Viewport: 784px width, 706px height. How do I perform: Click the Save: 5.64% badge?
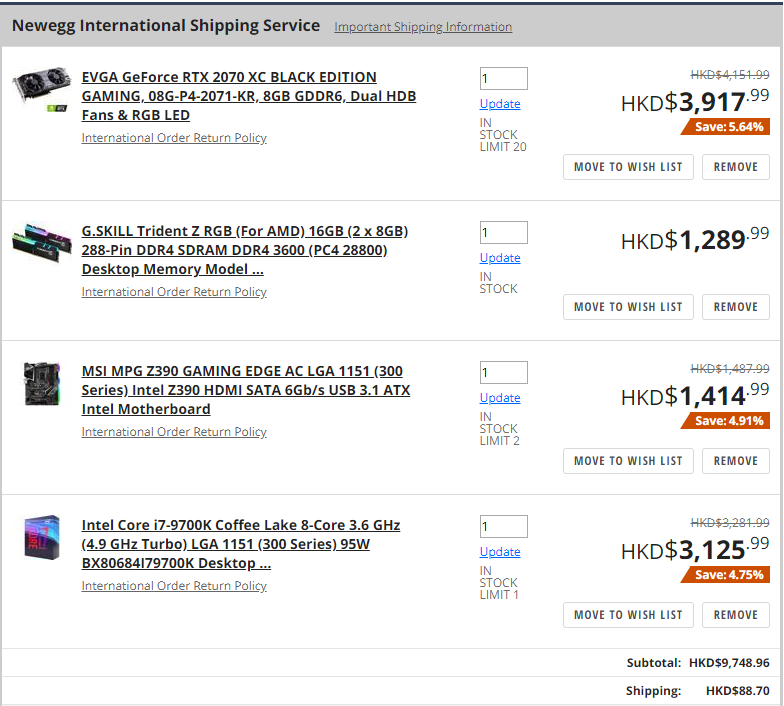point(725,127)
